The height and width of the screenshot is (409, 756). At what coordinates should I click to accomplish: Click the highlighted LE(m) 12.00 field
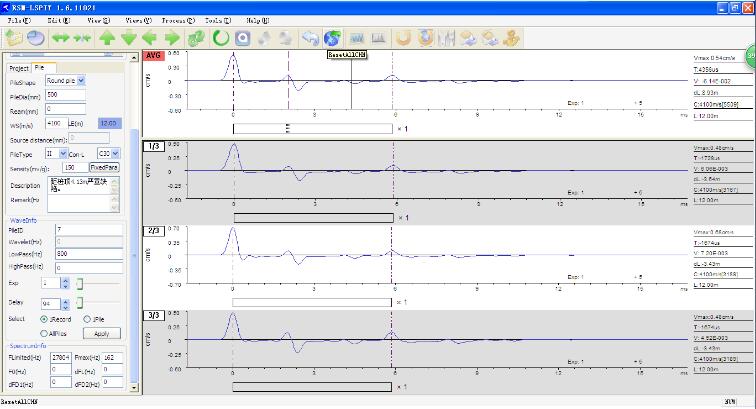tap(109, 123)
